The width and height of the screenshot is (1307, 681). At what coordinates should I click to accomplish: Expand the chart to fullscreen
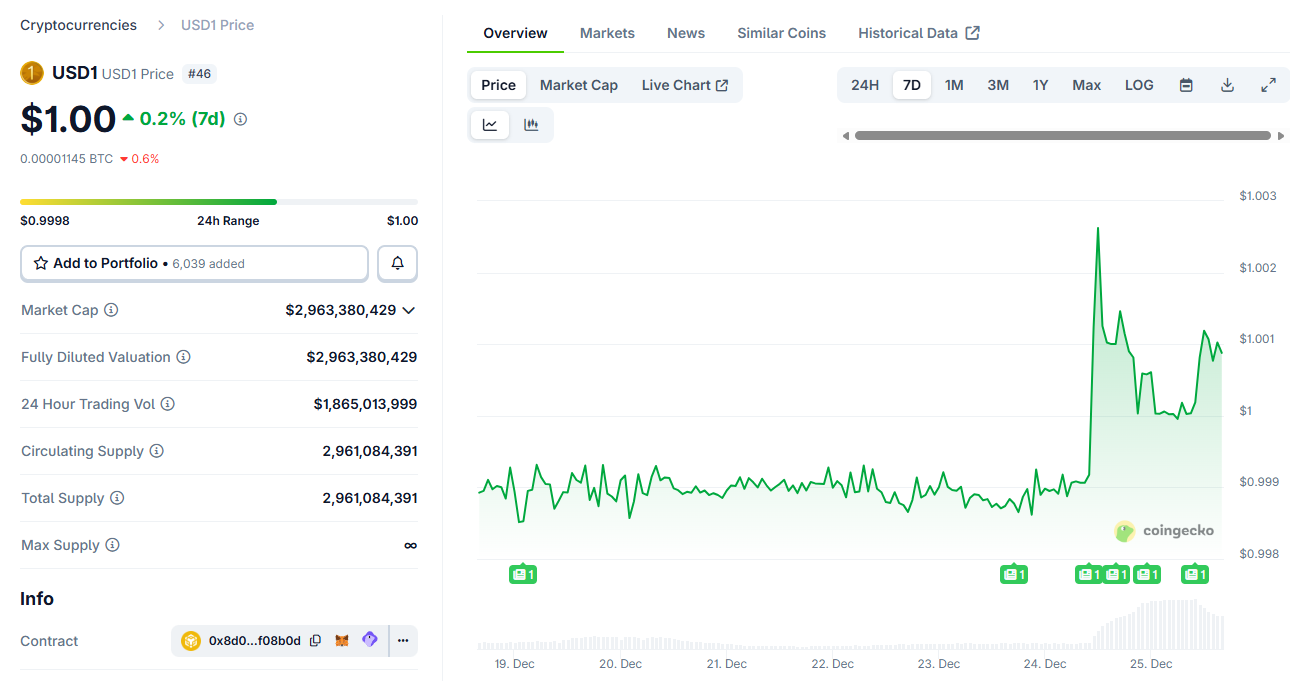tap(1269, 85)
